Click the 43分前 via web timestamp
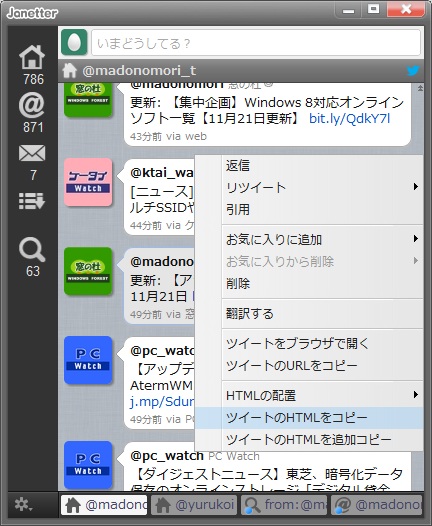This screenshot has height=526, width=432. click(168, 136)
